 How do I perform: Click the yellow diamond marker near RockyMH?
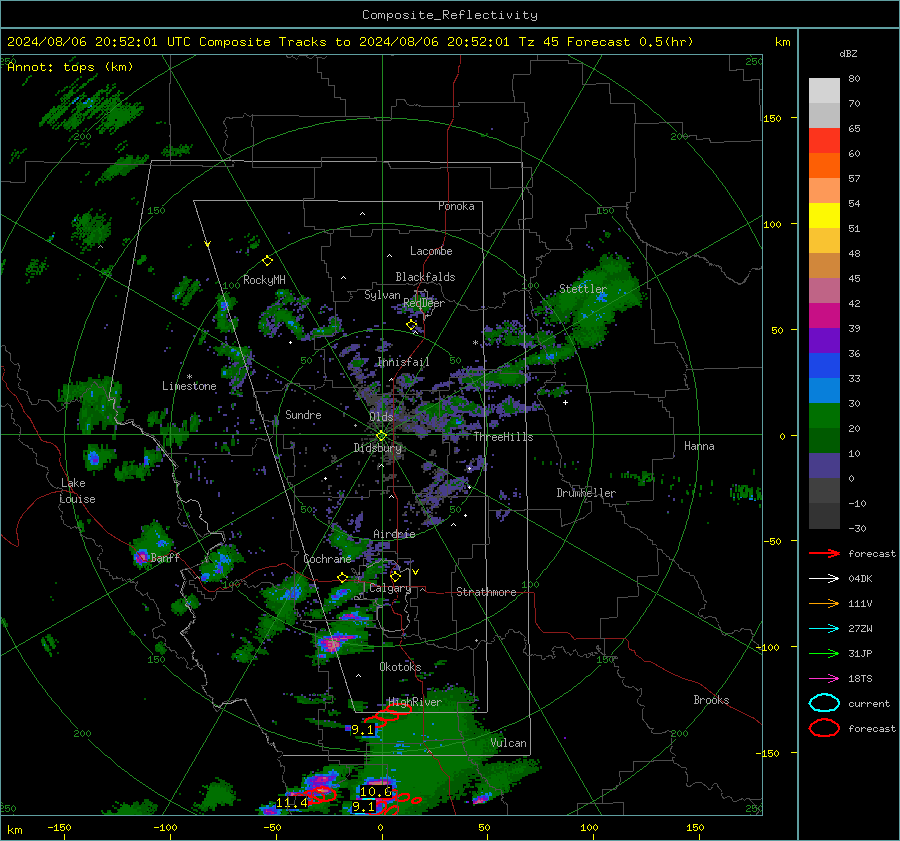coord(267,261)
